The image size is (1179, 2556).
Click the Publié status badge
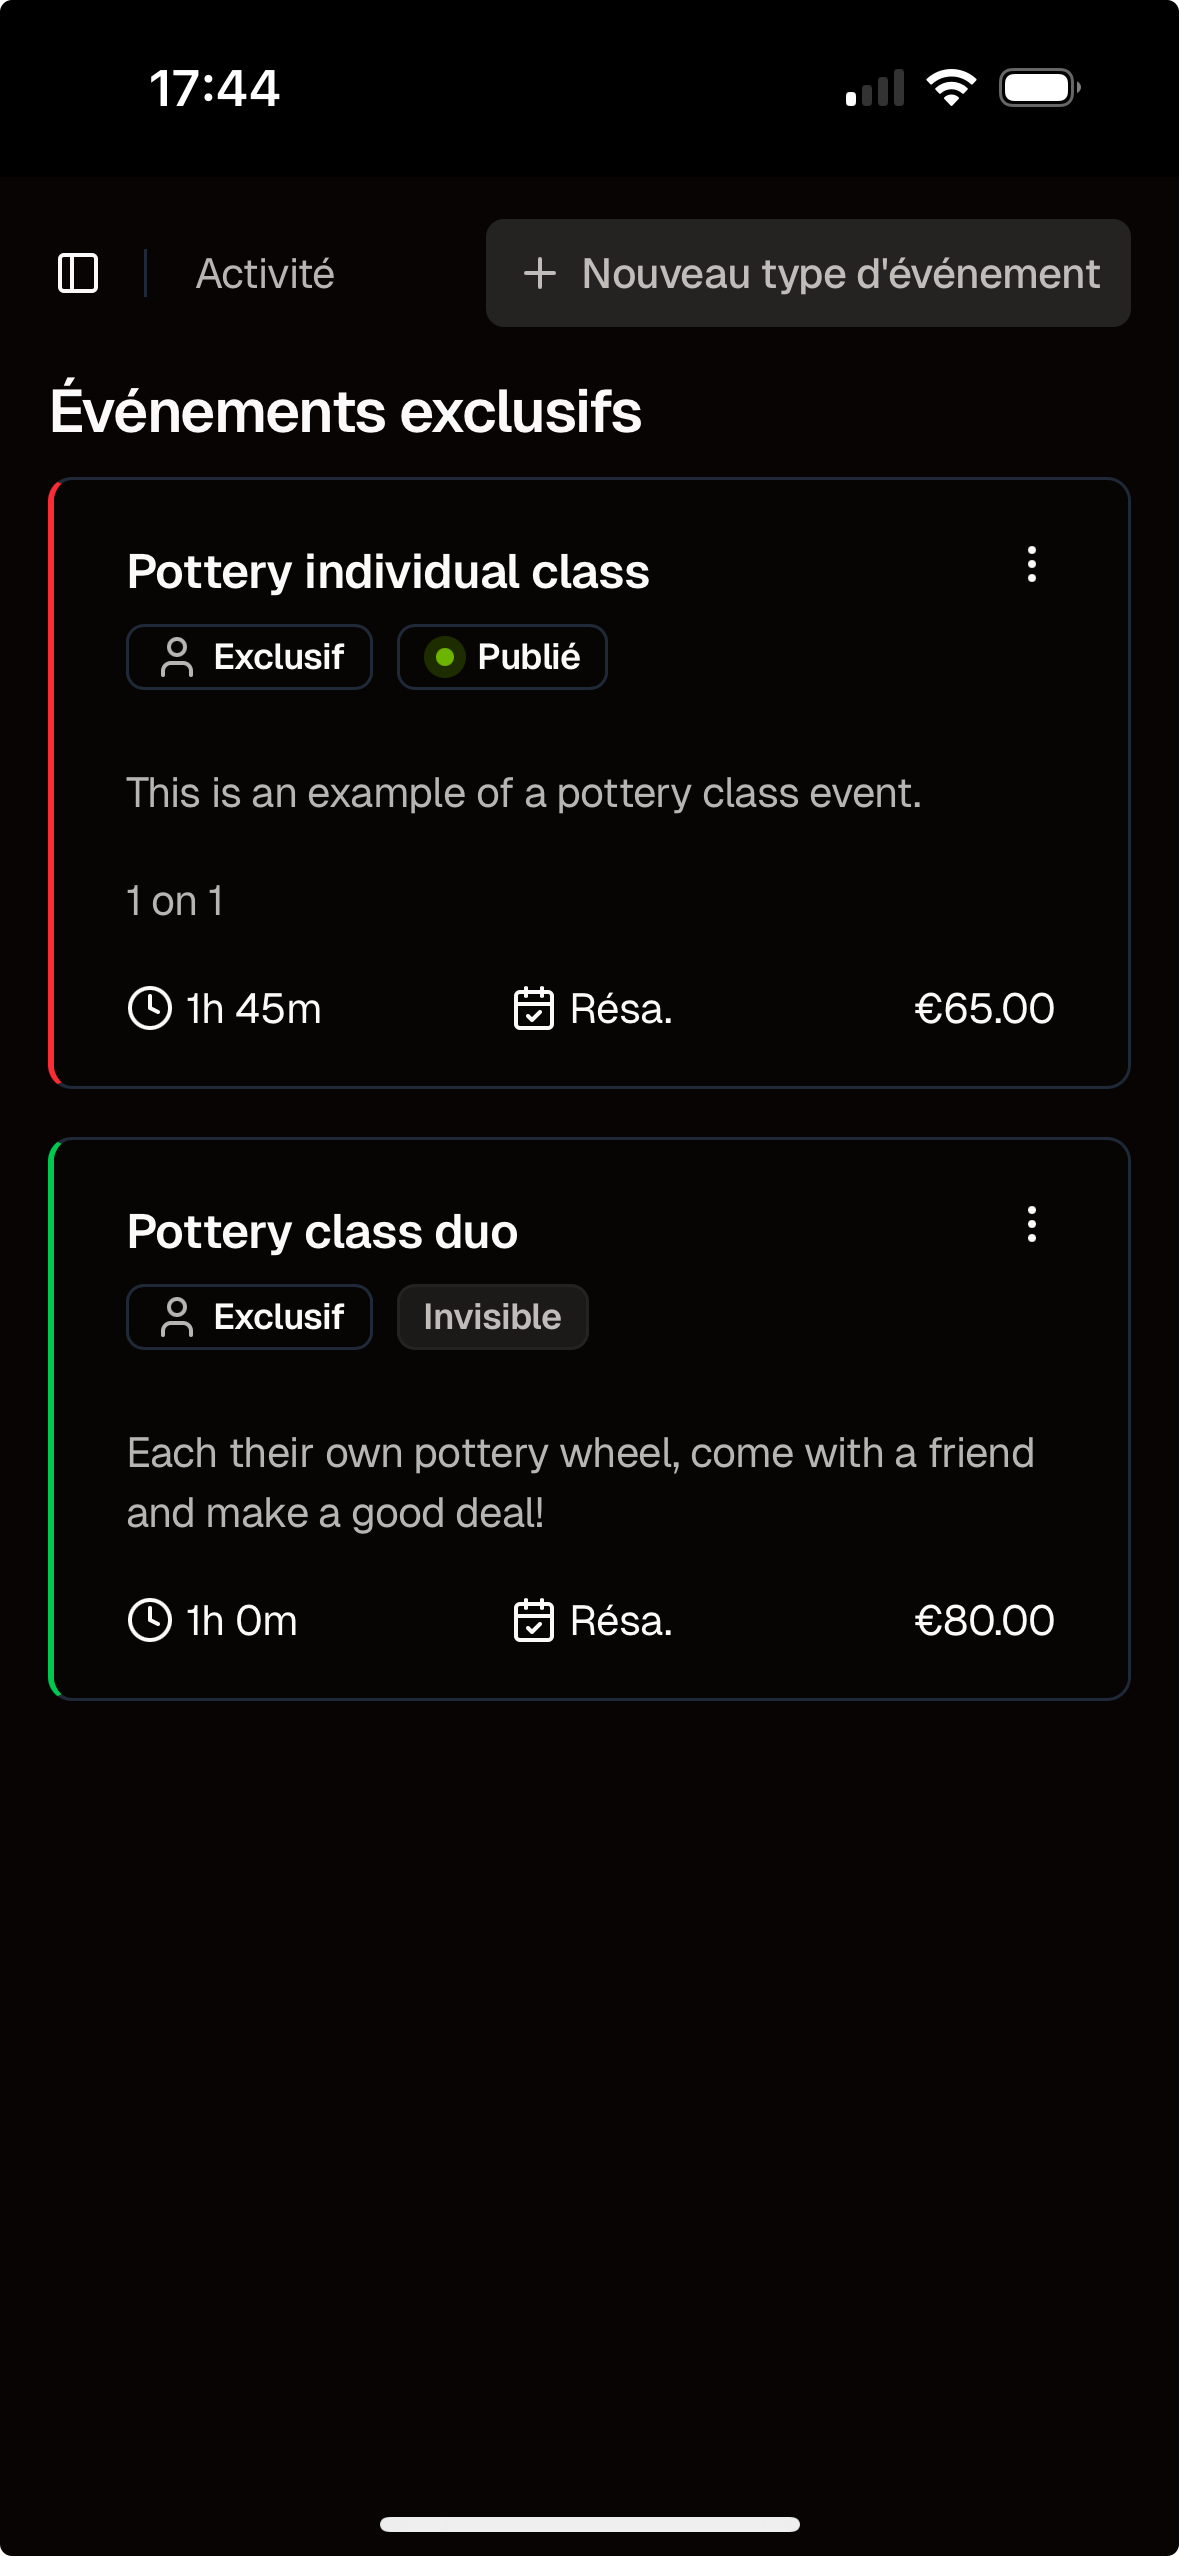click(502, 657)
